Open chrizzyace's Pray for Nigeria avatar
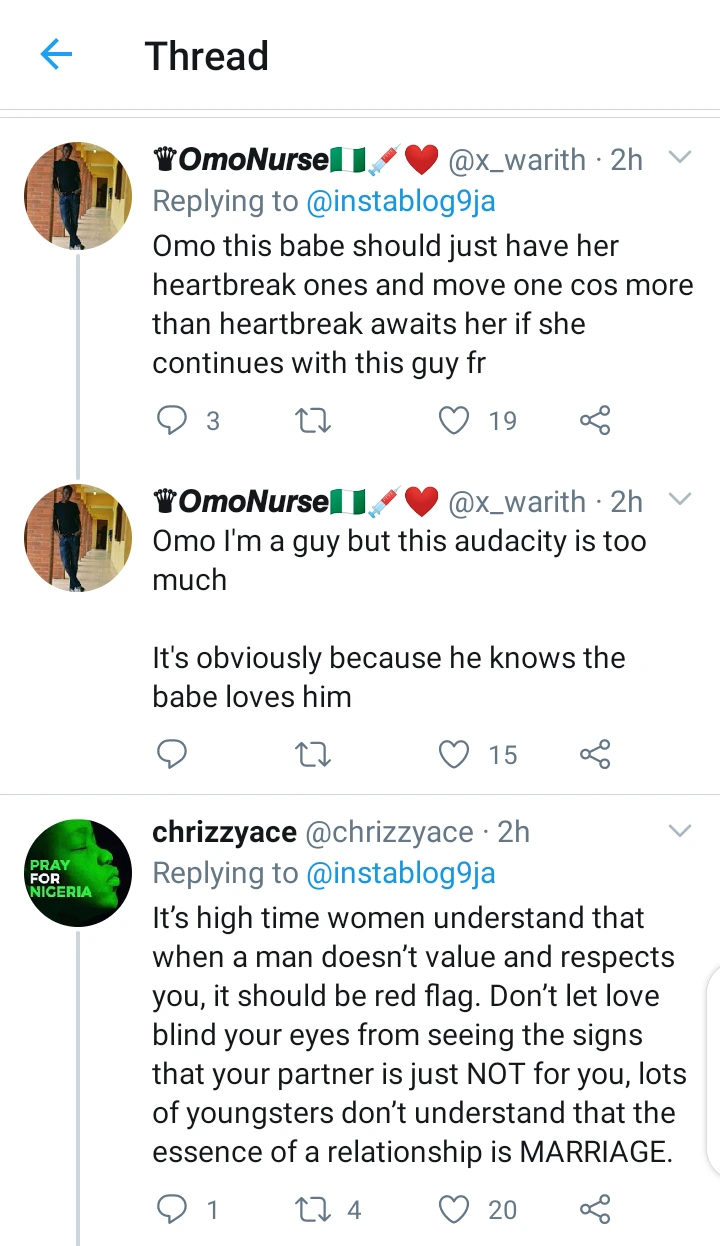Viewport: 720px width, 1246px height. click(x=78, y=873)
